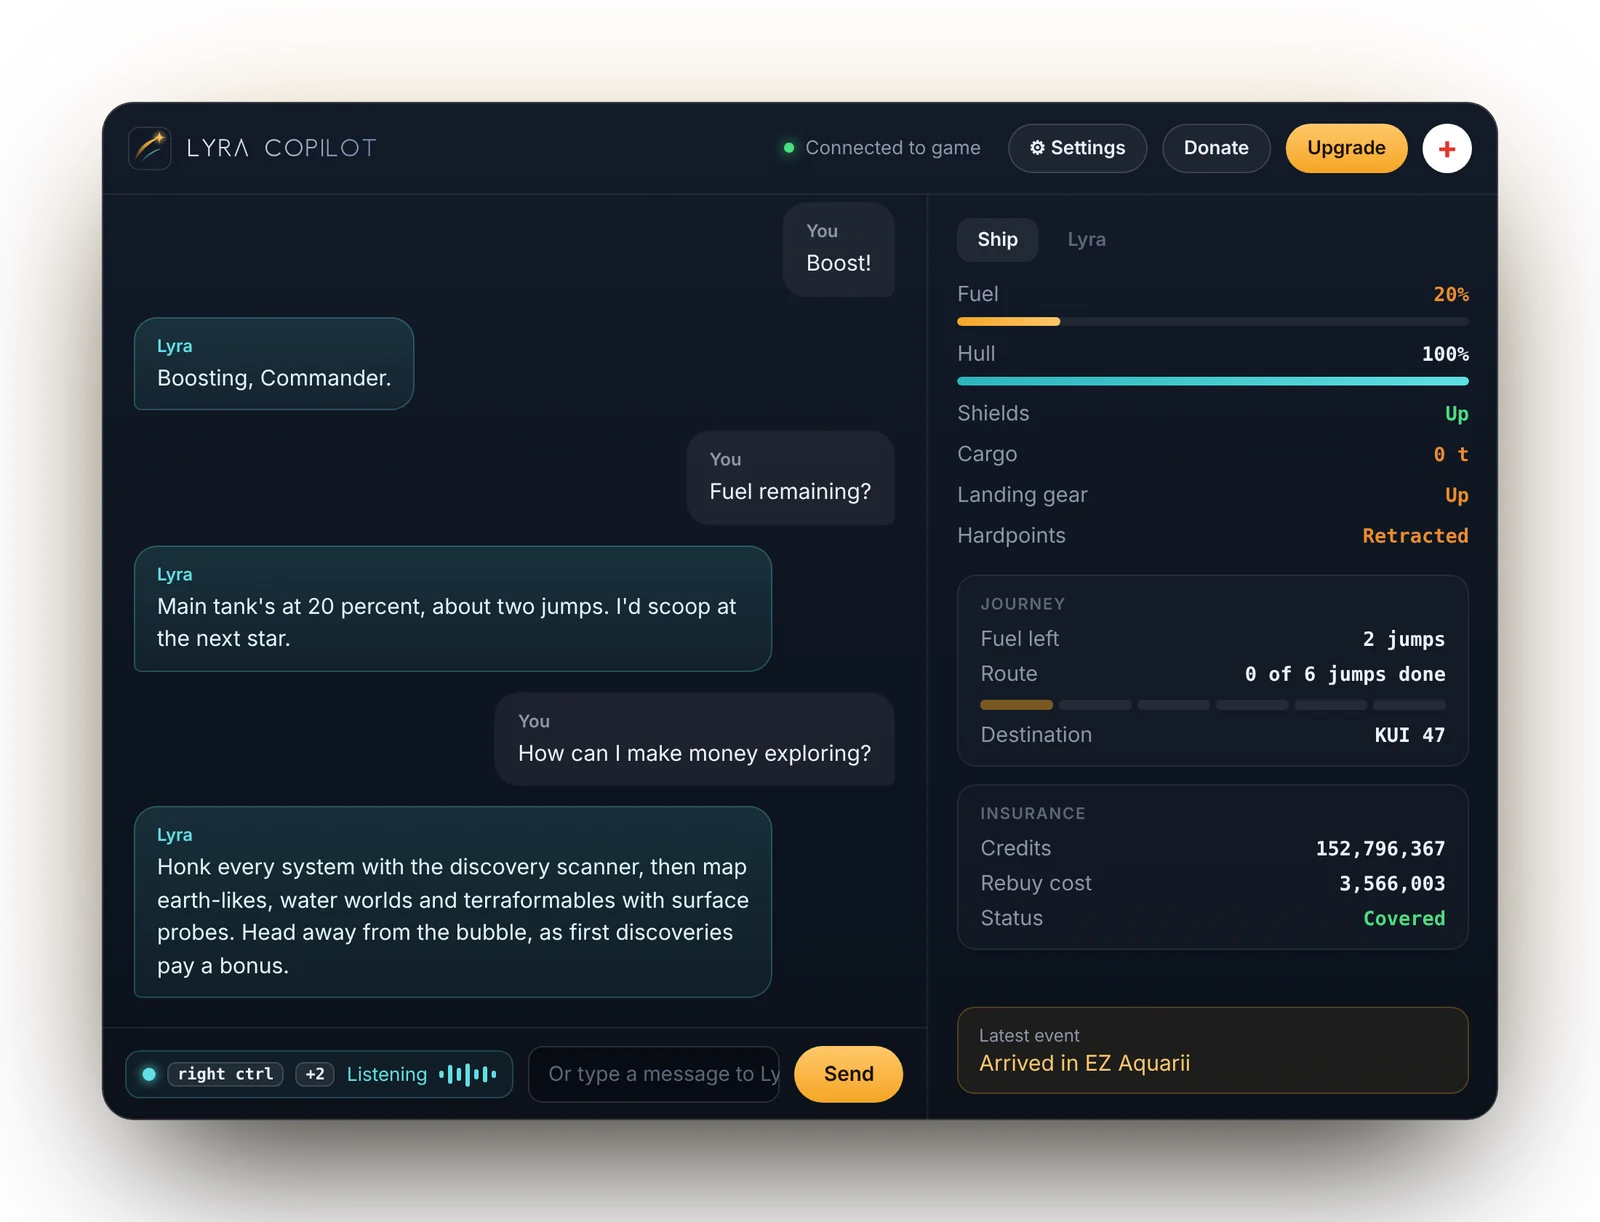Click the green connection status dot
This screenshot has height=1222, width=1600.
(789, 148)
